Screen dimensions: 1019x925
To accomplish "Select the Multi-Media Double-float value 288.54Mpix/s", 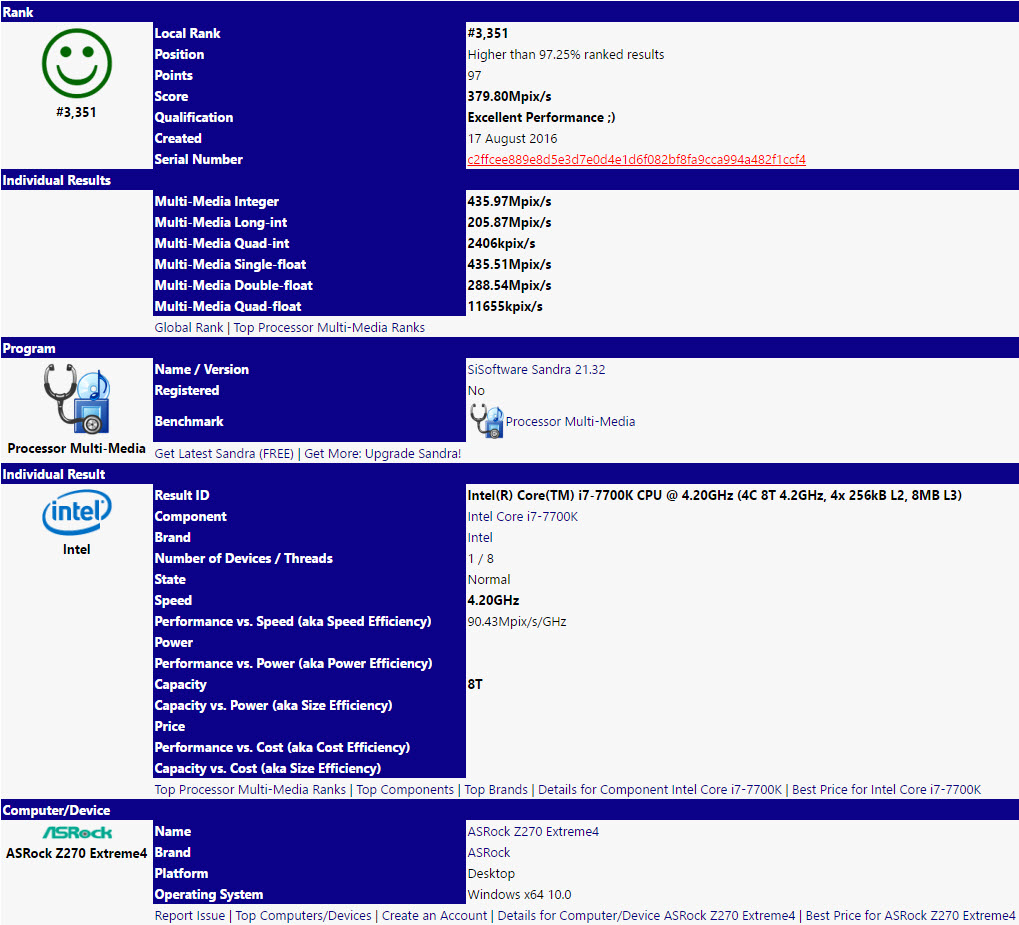I will point(509,285).
